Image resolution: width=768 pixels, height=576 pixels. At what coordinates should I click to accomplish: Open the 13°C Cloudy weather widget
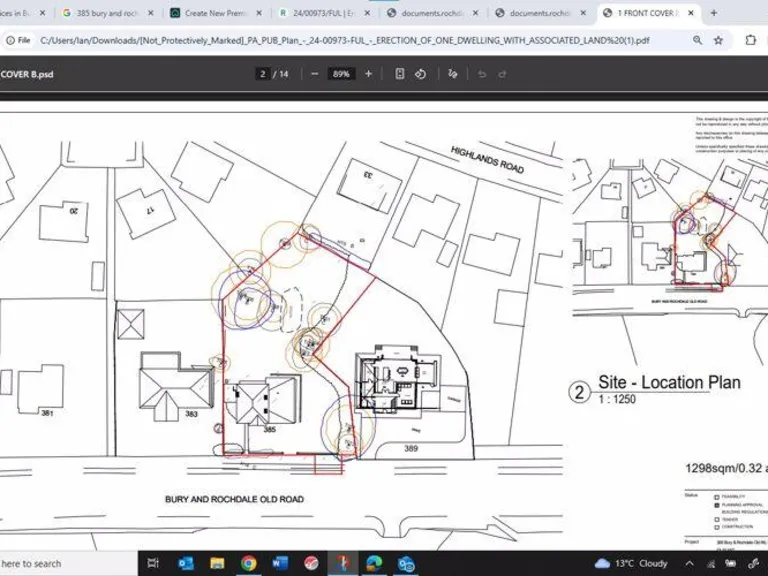click(631, 564)
